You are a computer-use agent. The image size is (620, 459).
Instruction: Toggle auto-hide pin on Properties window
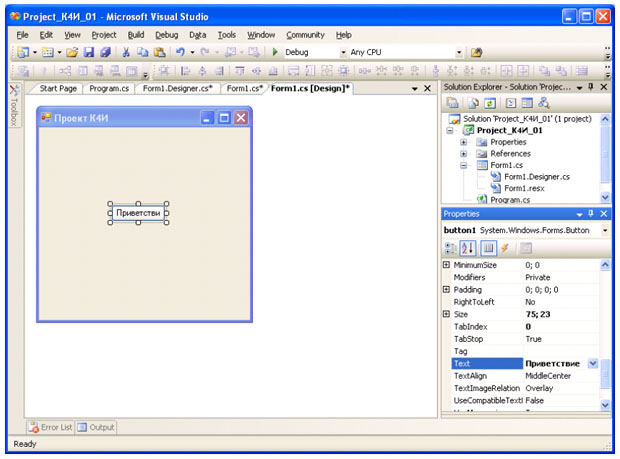point(591,213)
